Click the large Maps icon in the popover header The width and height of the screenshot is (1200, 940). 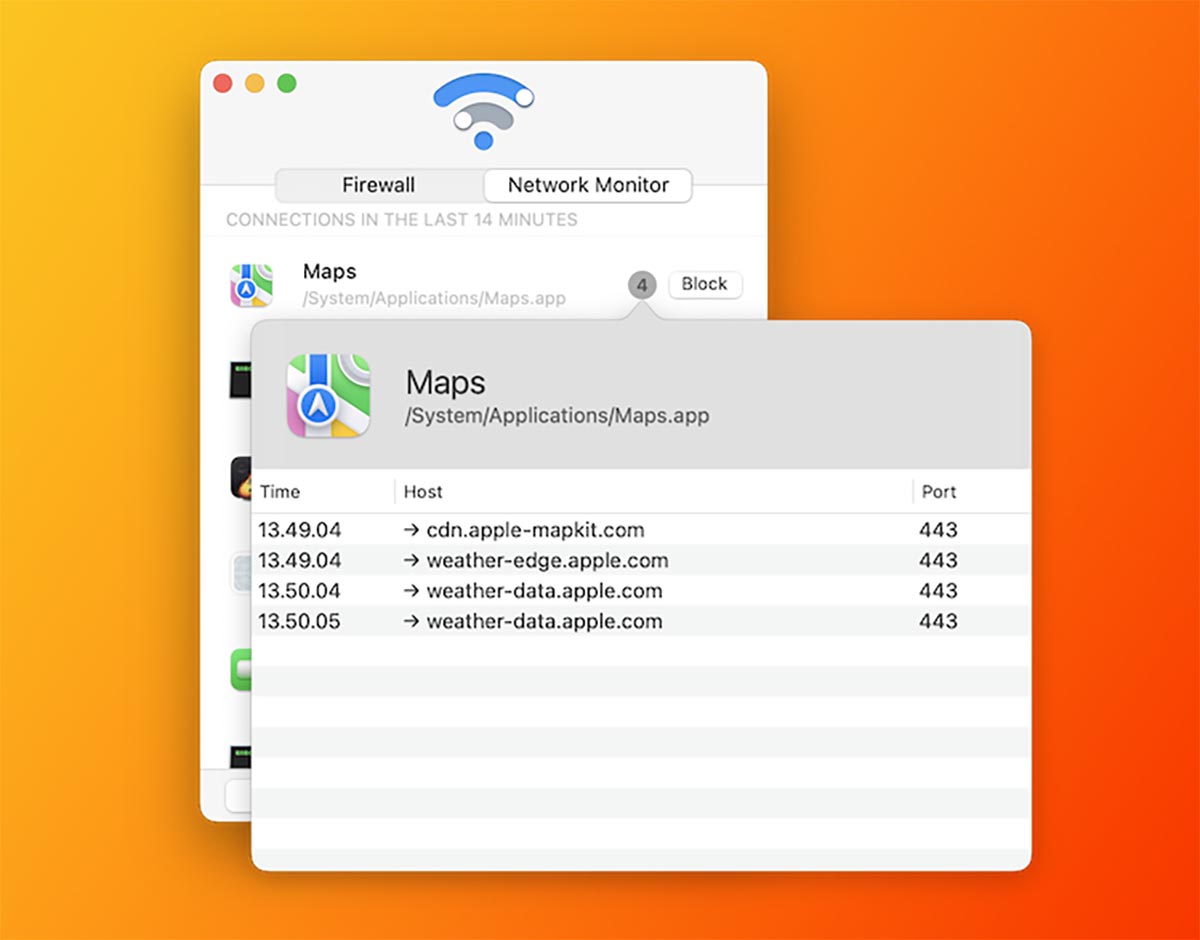point(329,395)
